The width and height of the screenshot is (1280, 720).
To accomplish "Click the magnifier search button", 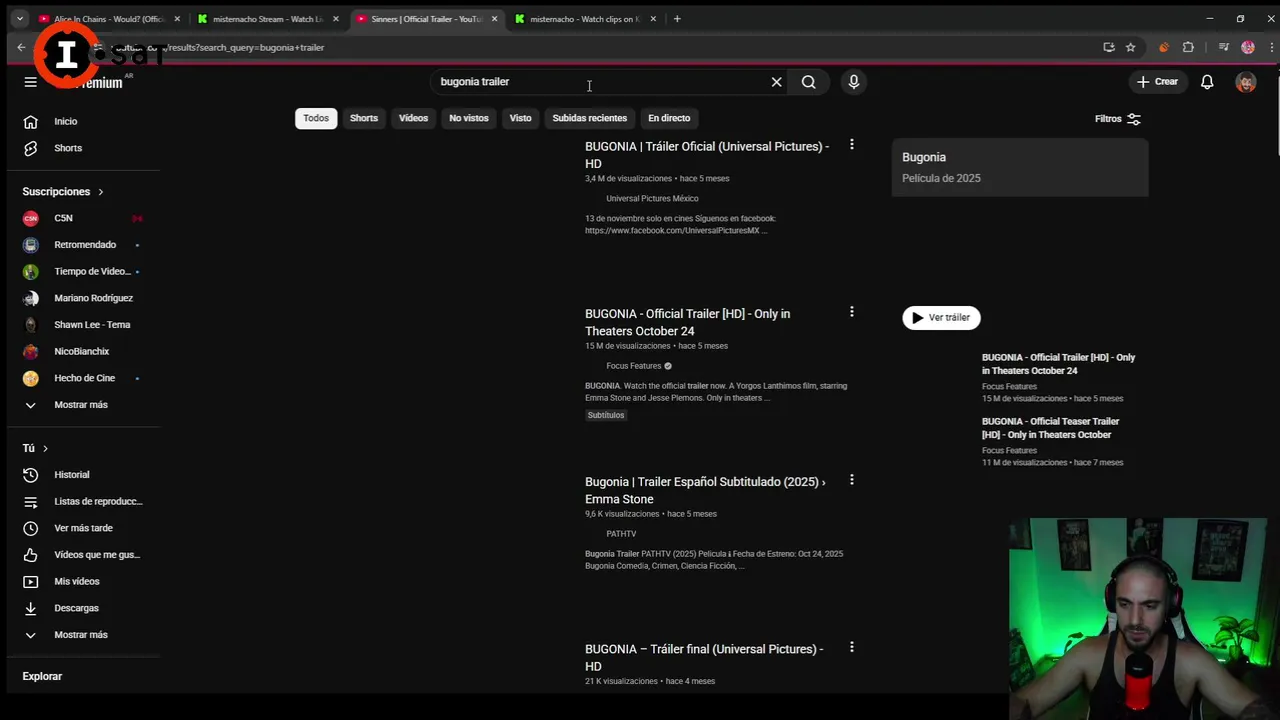I will (808, 82).
